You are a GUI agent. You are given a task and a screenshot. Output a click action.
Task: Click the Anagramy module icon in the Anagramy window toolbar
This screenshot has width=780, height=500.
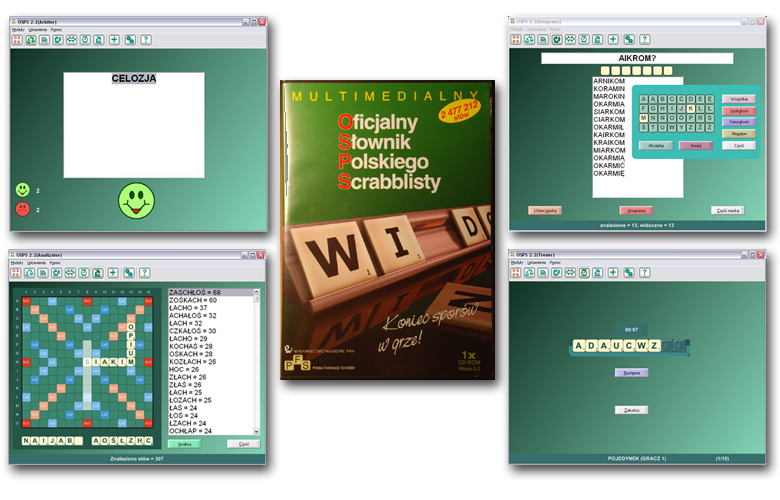click(x=557, y=39)
